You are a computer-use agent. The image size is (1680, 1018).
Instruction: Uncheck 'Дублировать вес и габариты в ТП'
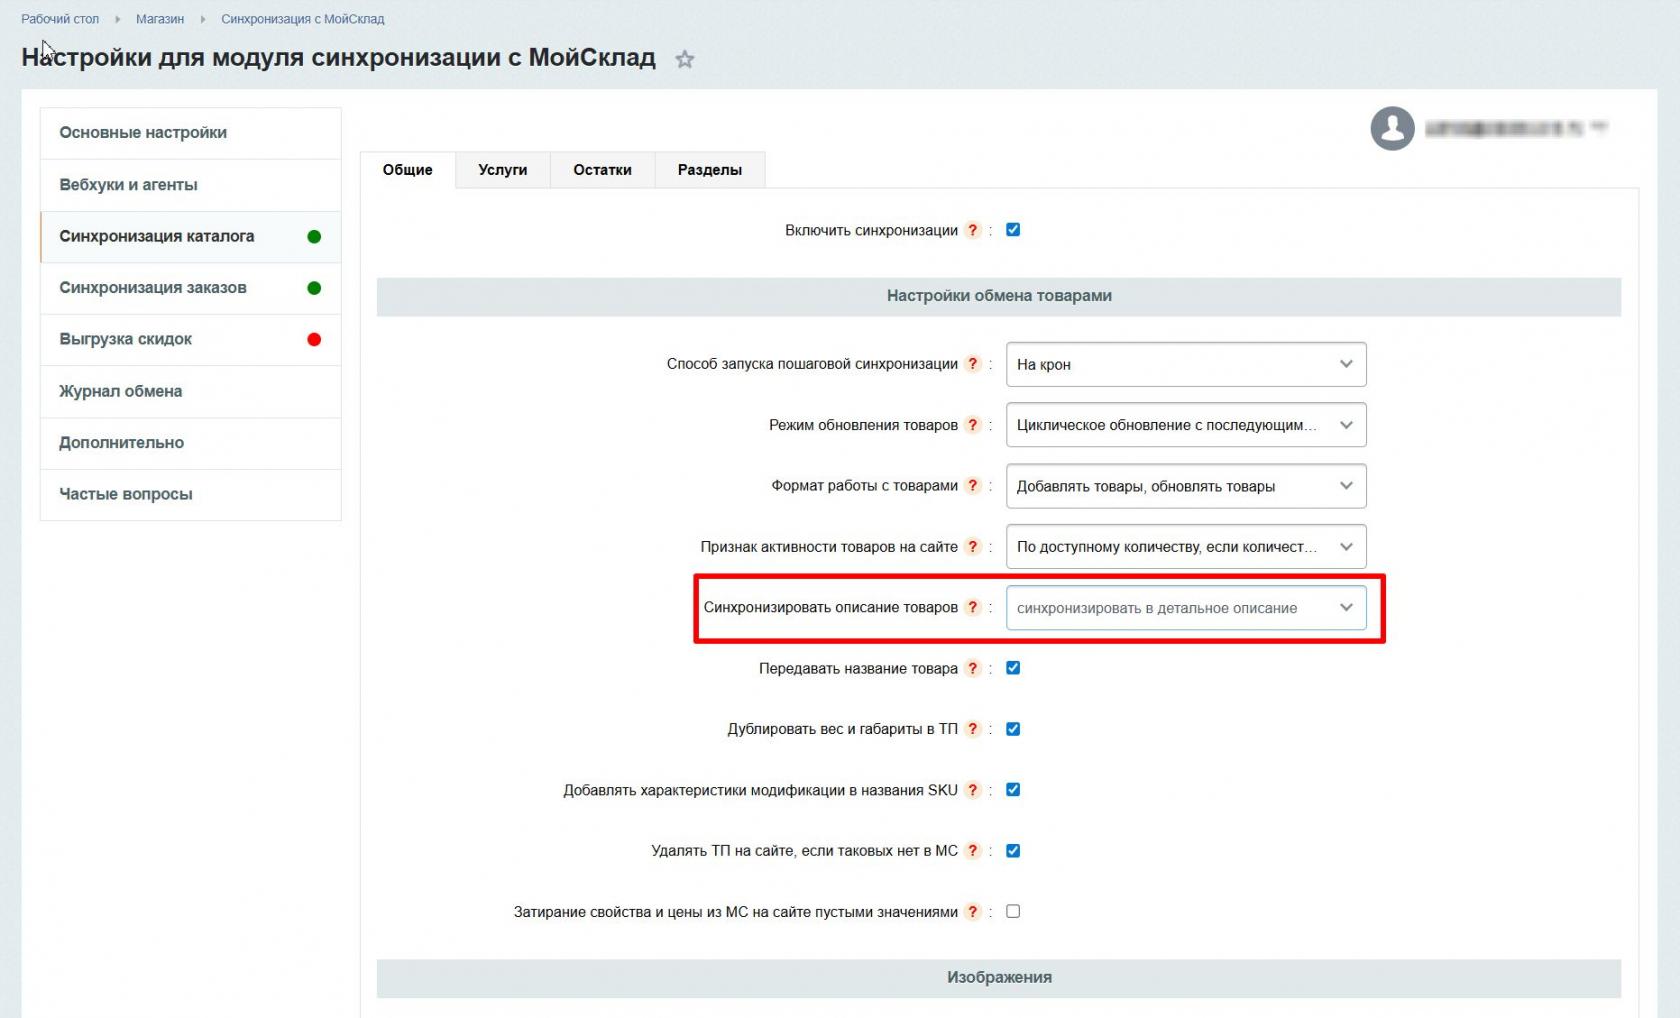(x=1013, y=729)
